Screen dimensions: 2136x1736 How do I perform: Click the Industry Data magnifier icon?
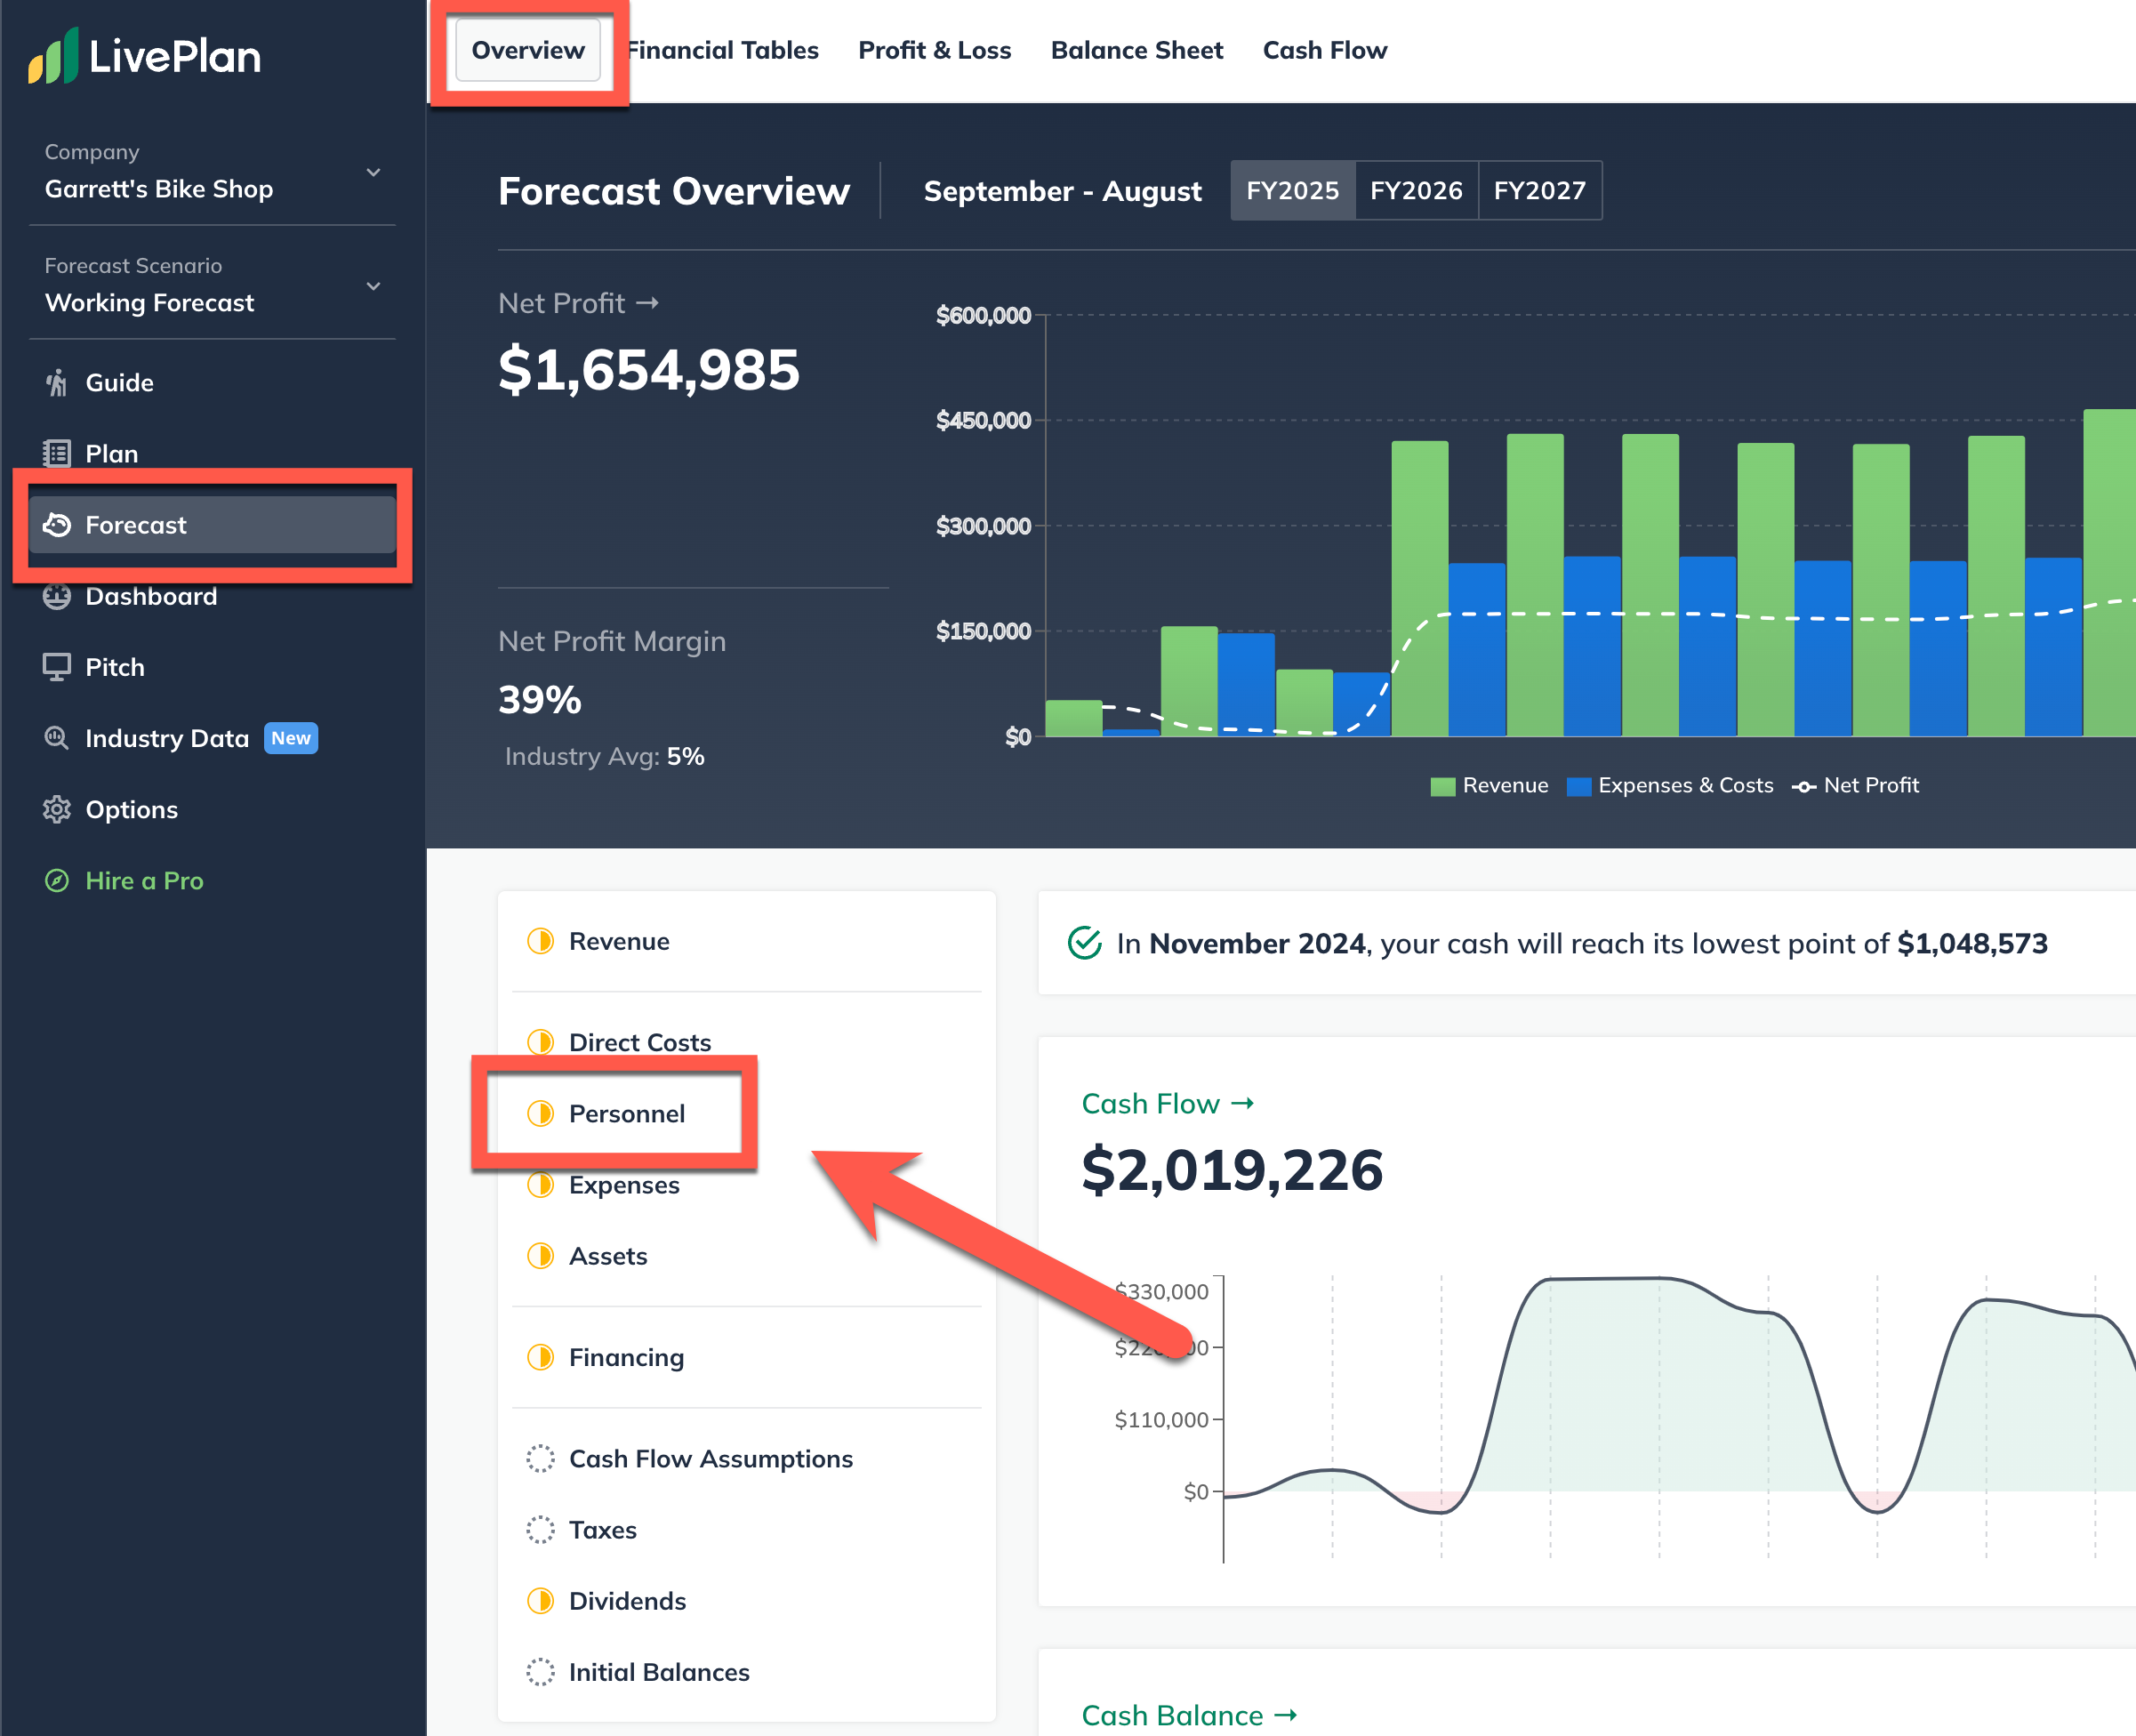tap(57, 738)
